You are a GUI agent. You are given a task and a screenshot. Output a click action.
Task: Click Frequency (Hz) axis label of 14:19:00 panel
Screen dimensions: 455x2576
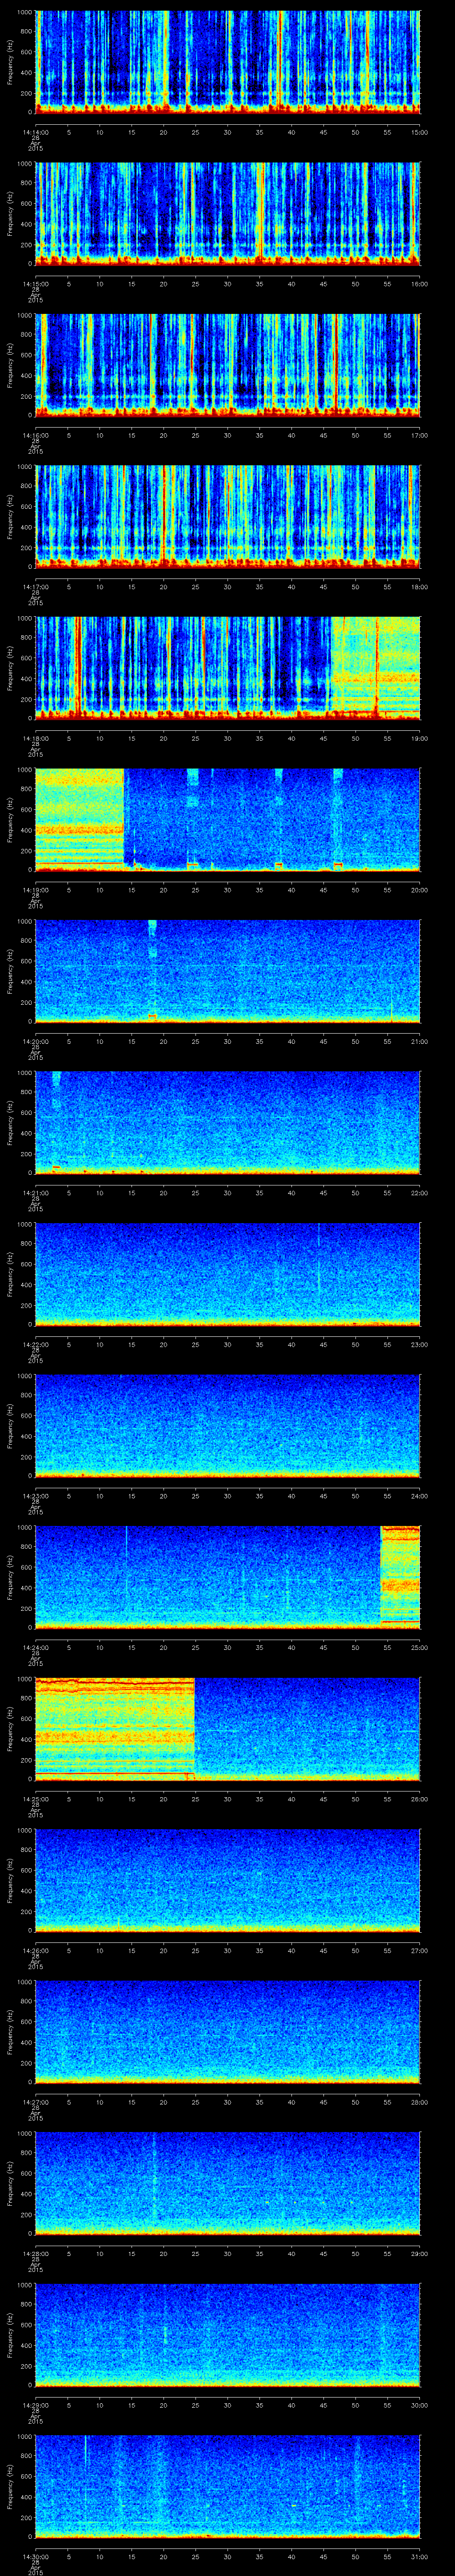[x=10, y=819]
